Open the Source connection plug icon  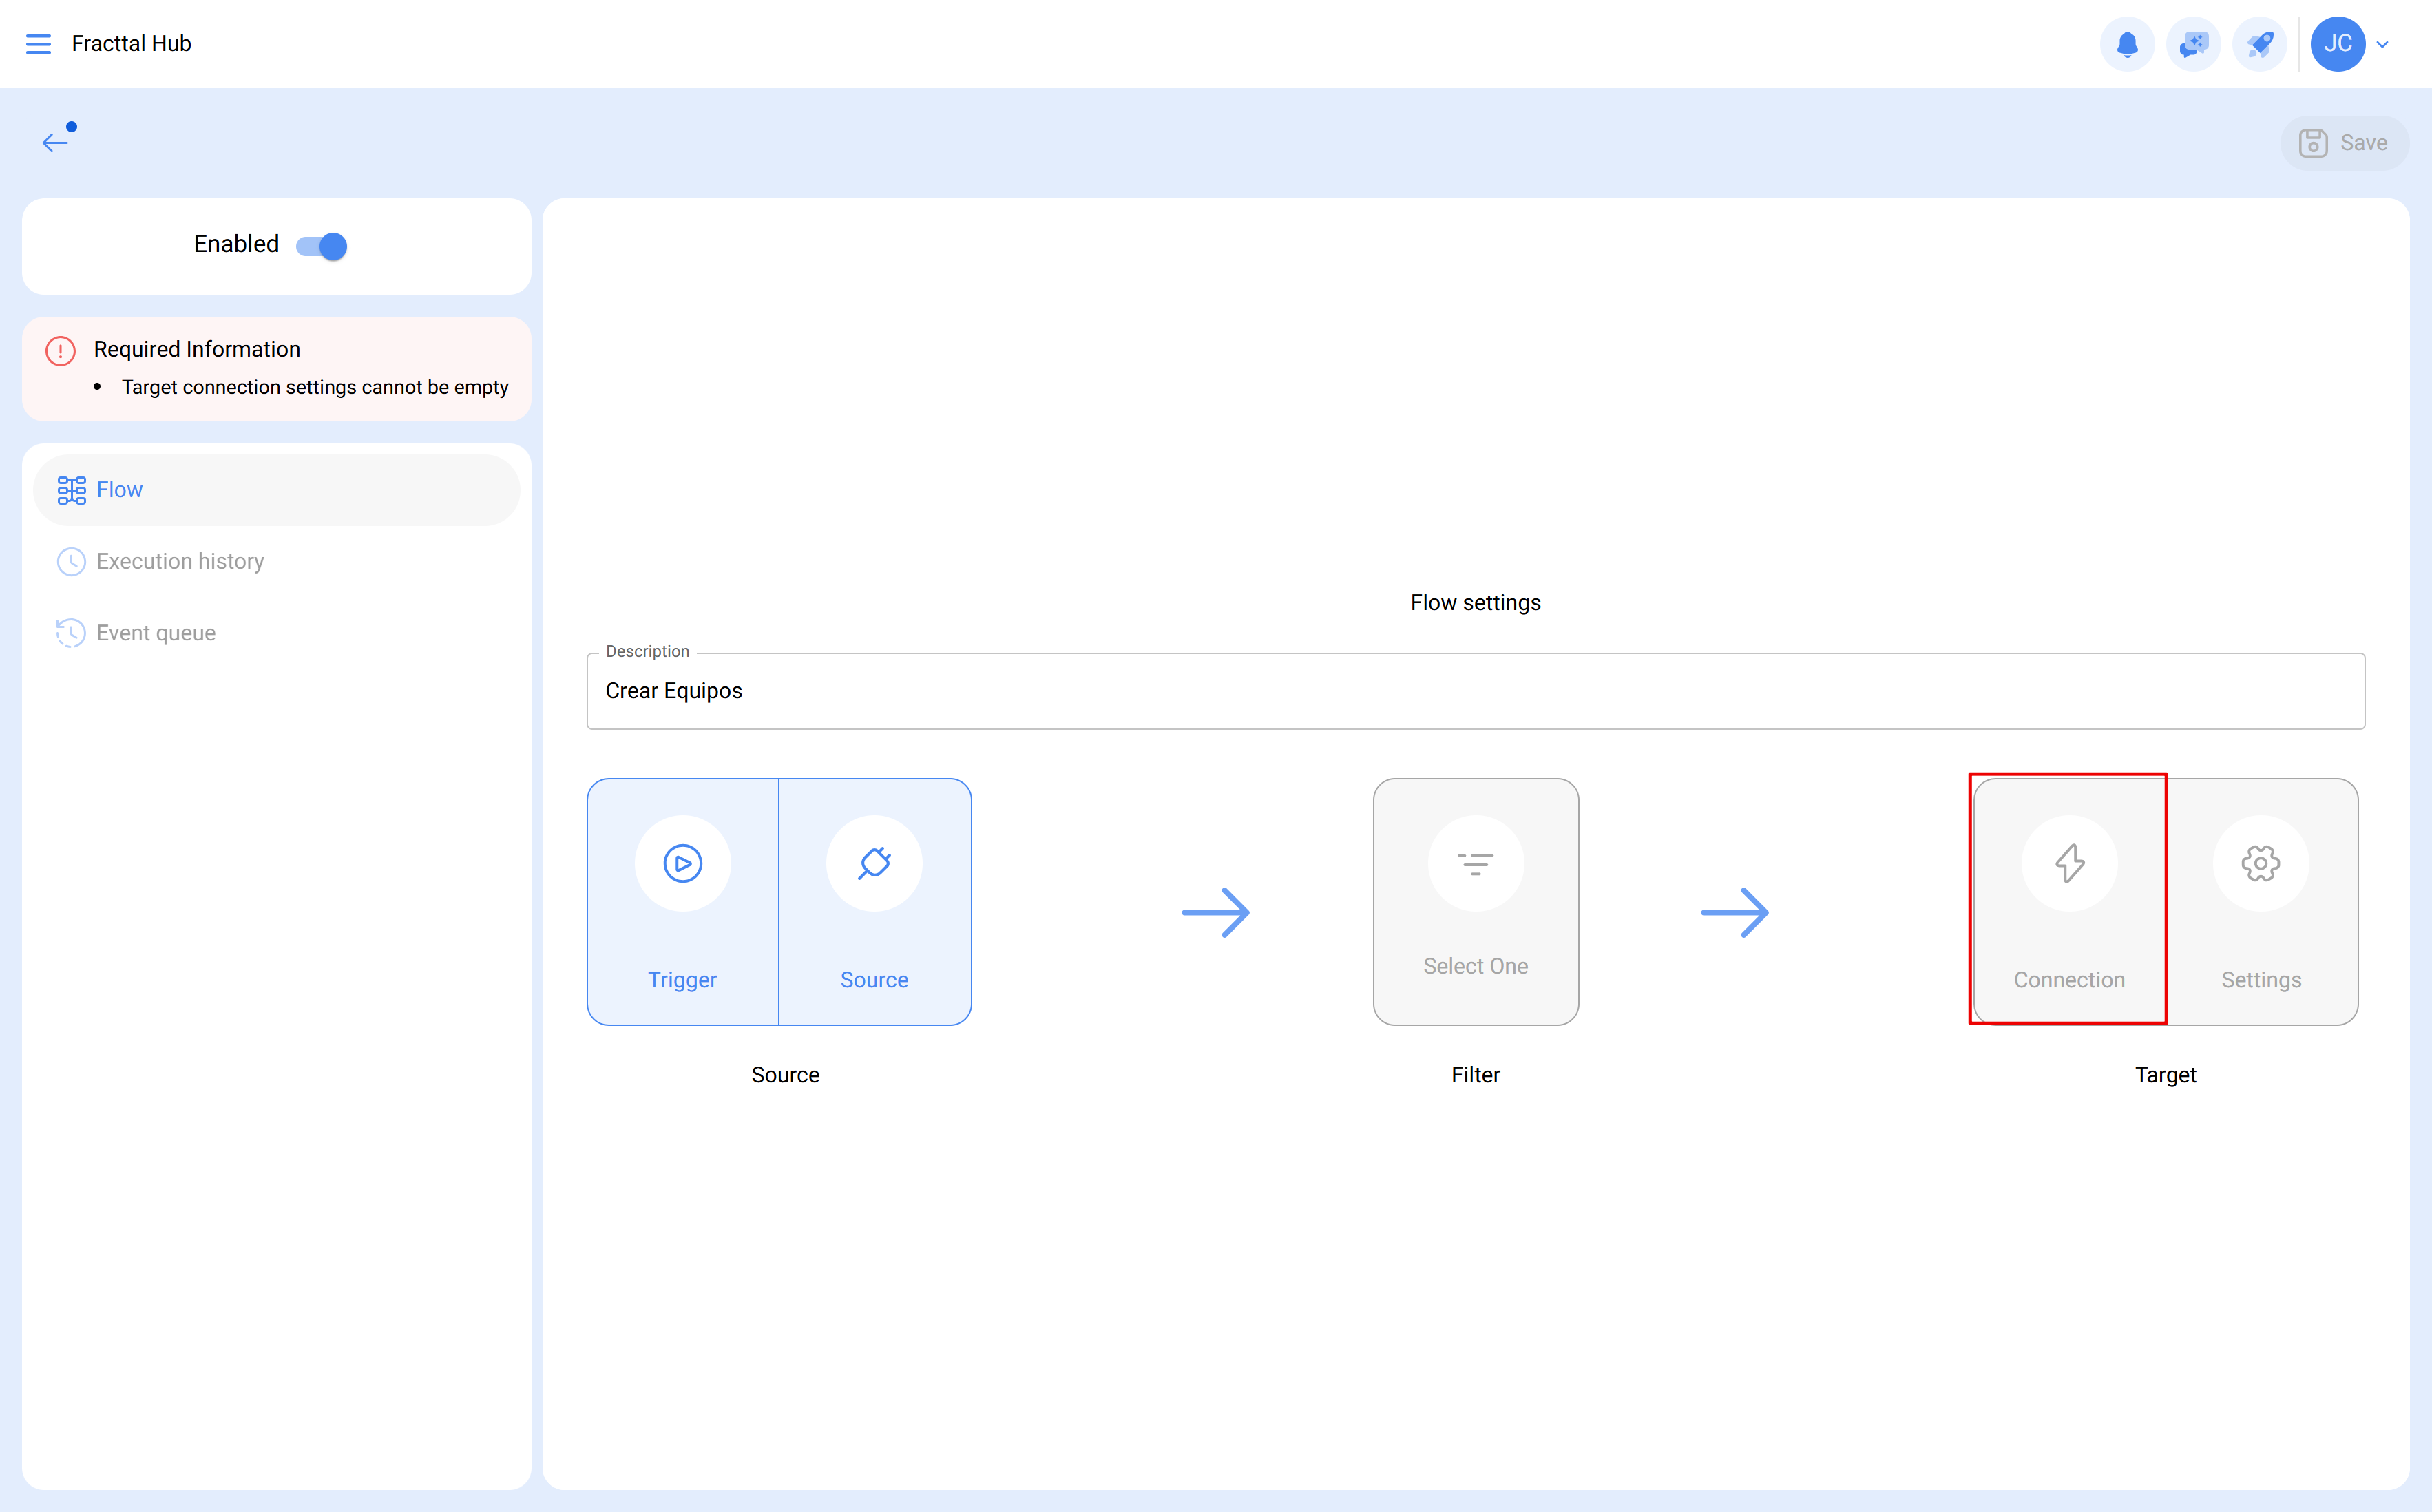(873, 862)
